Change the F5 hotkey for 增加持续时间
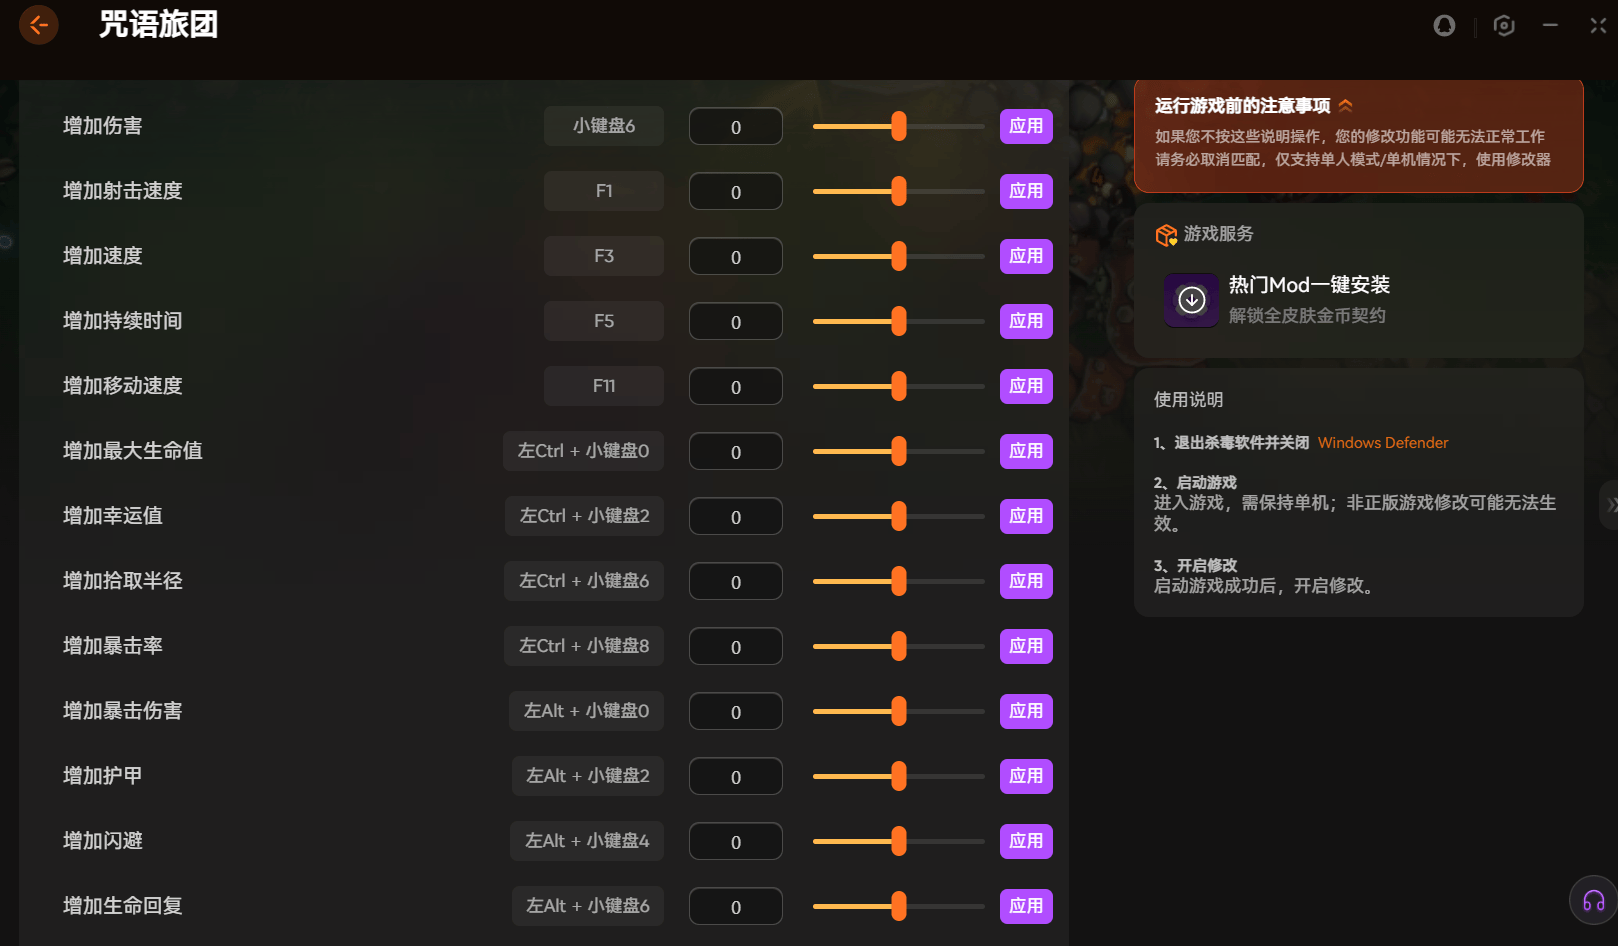 603,322
